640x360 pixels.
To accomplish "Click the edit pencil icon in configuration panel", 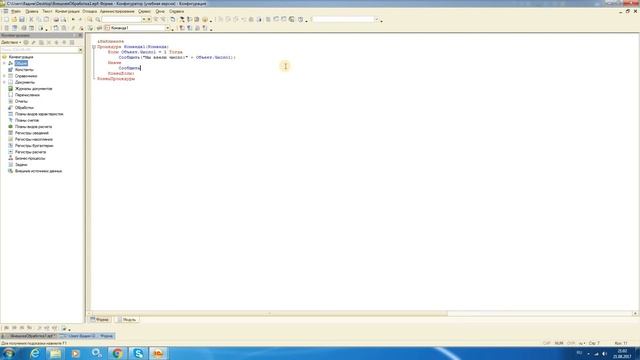I will pyautogui.click(x=33, y=42).
